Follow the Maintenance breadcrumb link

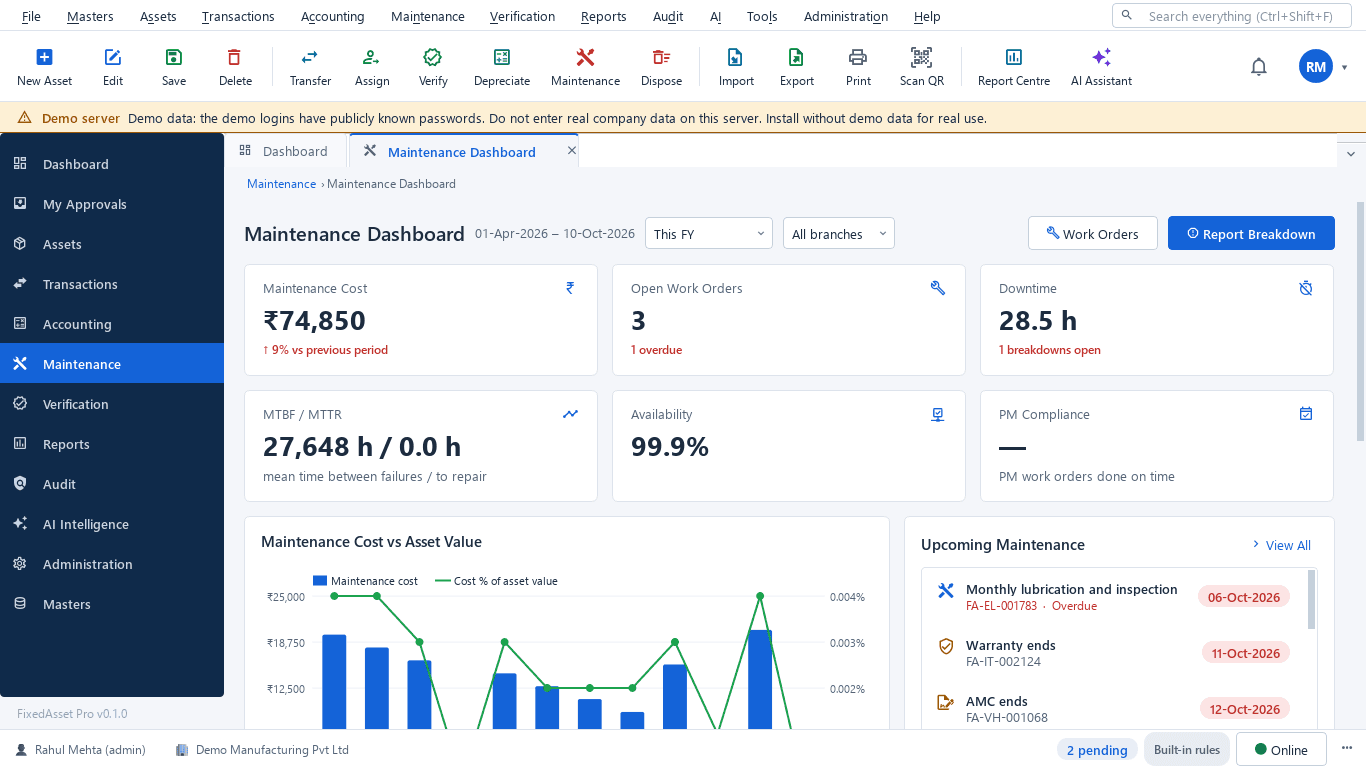click(x=281, y=184)
